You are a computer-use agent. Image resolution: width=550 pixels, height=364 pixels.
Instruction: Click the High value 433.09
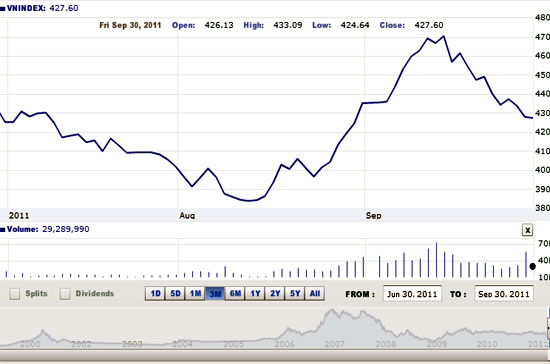point(288,25)
